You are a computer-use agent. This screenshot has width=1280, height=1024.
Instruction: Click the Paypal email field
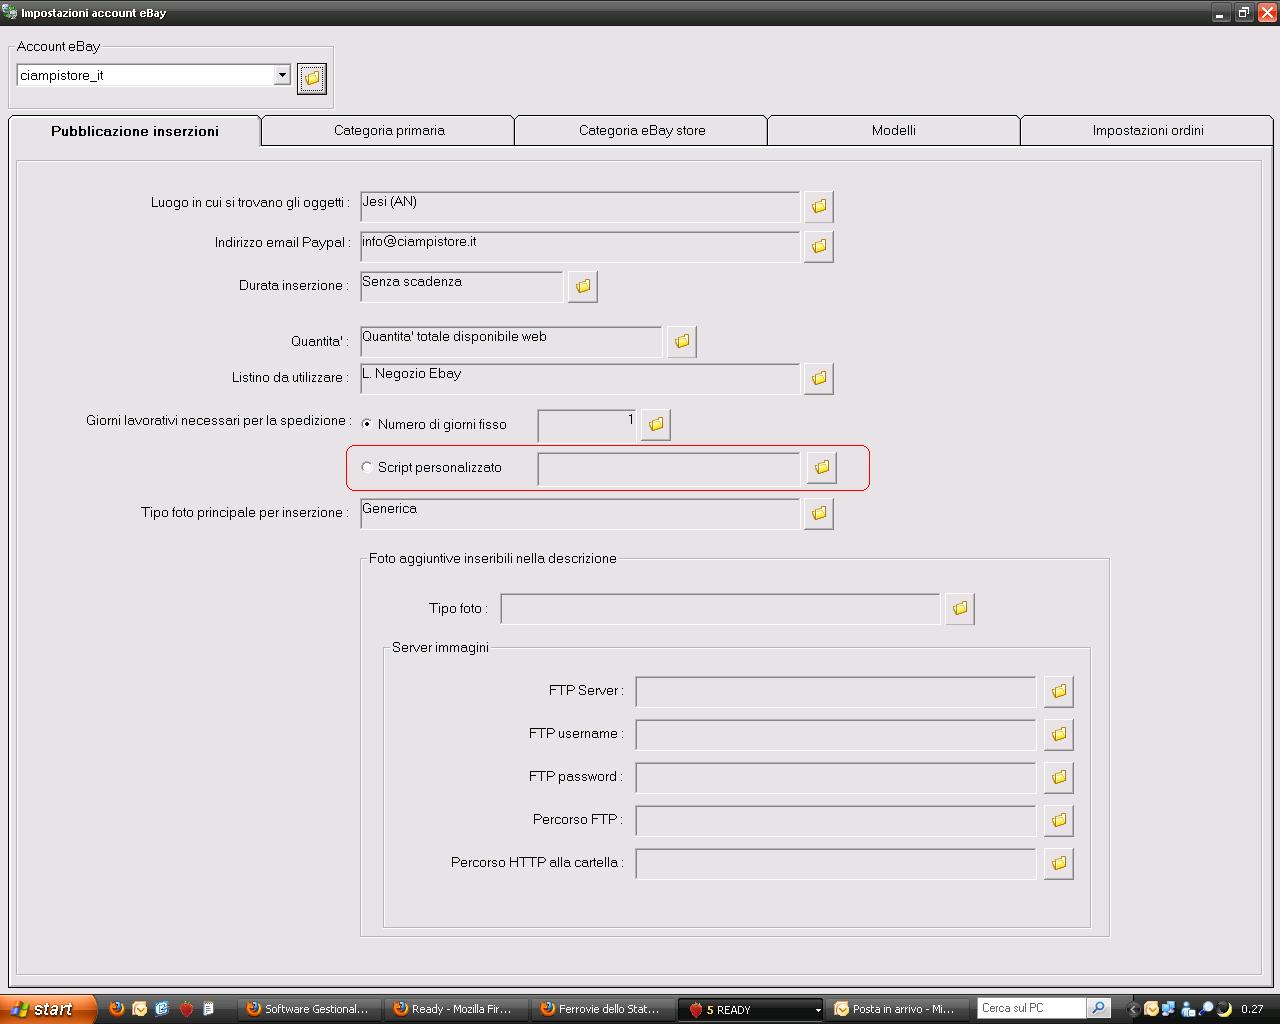[x=580, y=246]
